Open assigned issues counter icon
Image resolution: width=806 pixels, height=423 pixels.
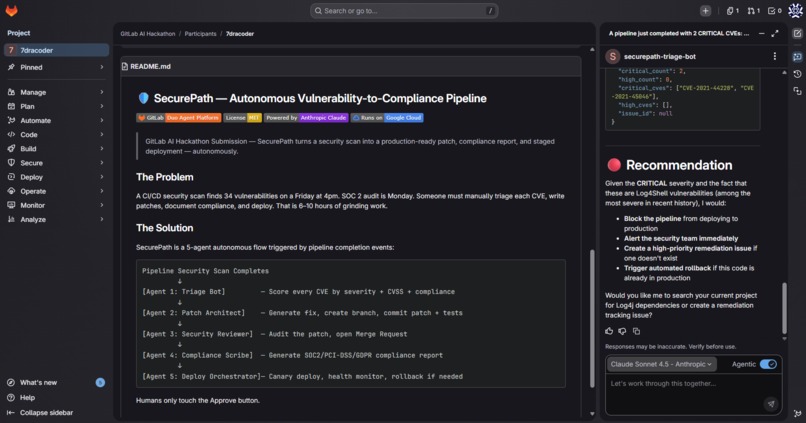point(732,11)
